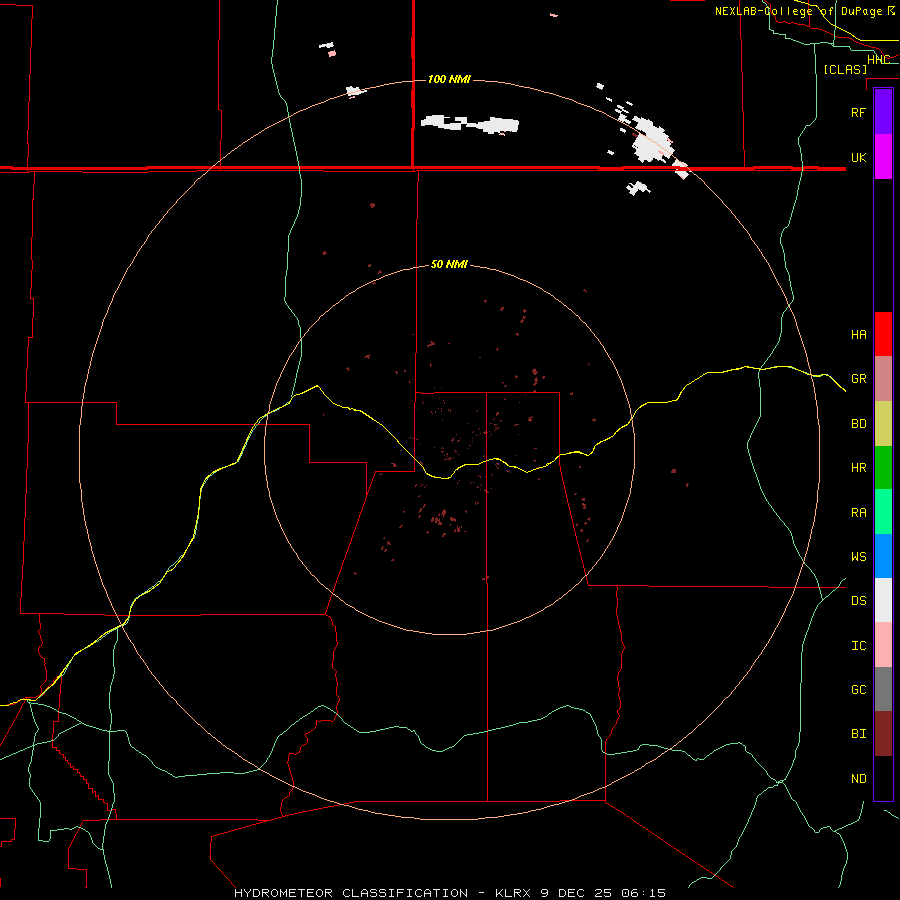This screenshot has width=900, height=900.
Task: Click the light pink IC legend color
Action: (883, 645)
